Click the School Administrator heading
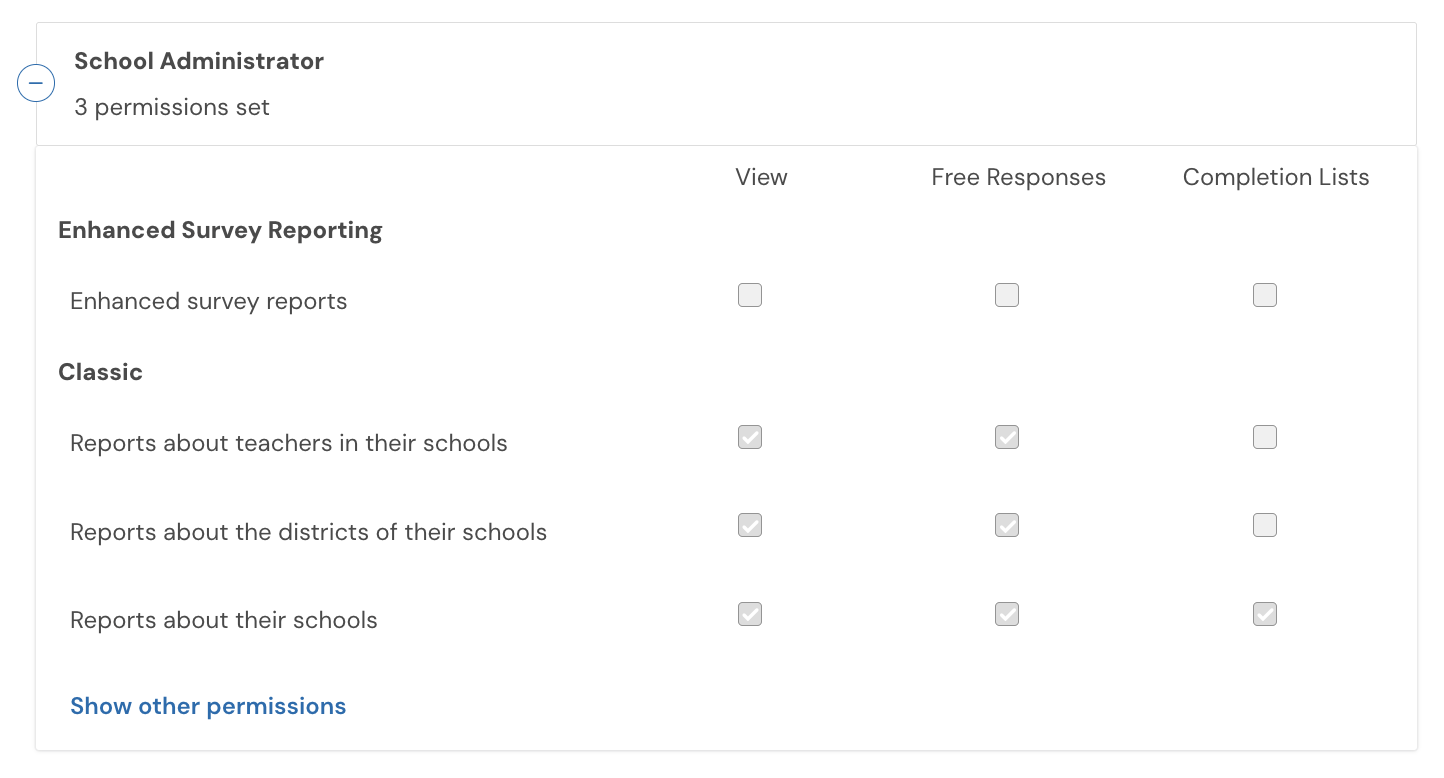The width and height of the screenshot is (1444, 778). 199,61
